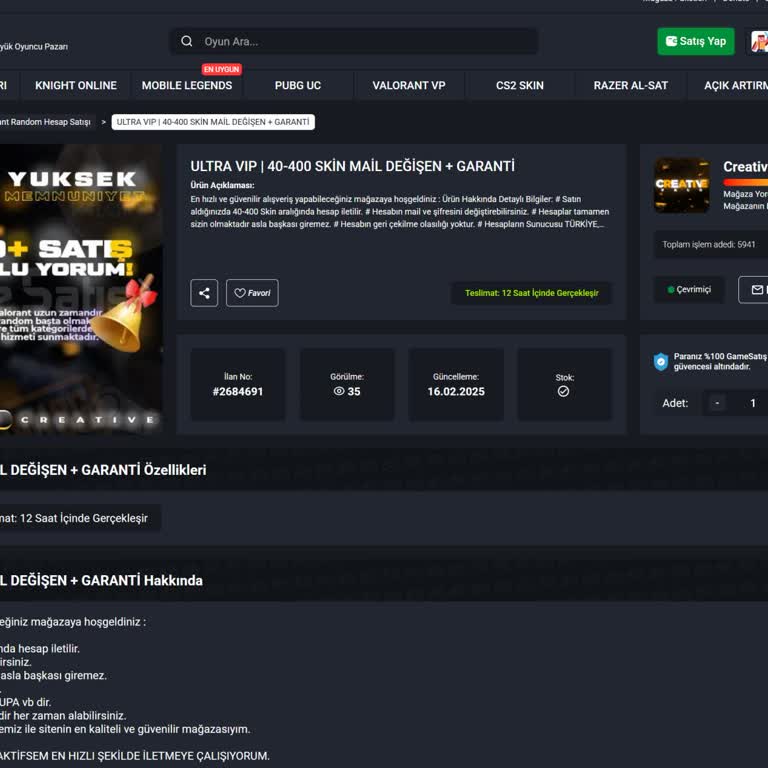Click the Teslimat 12 Saat delivery badge

click(x=531, y=293)
